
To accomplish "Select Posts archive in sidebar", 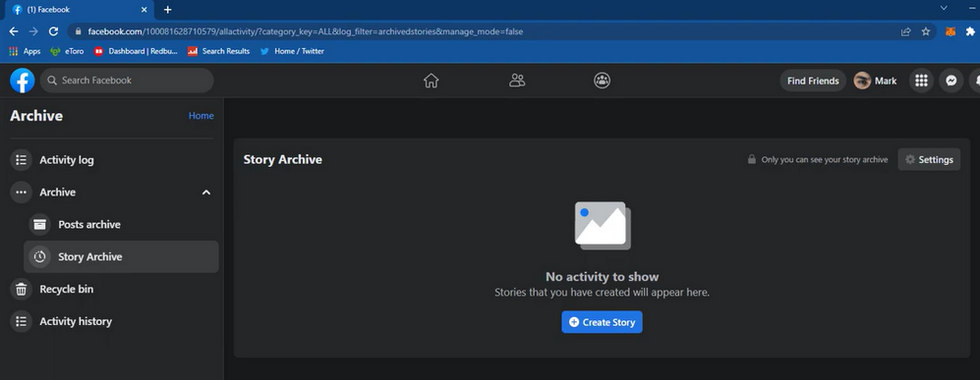I will [121, 224].
